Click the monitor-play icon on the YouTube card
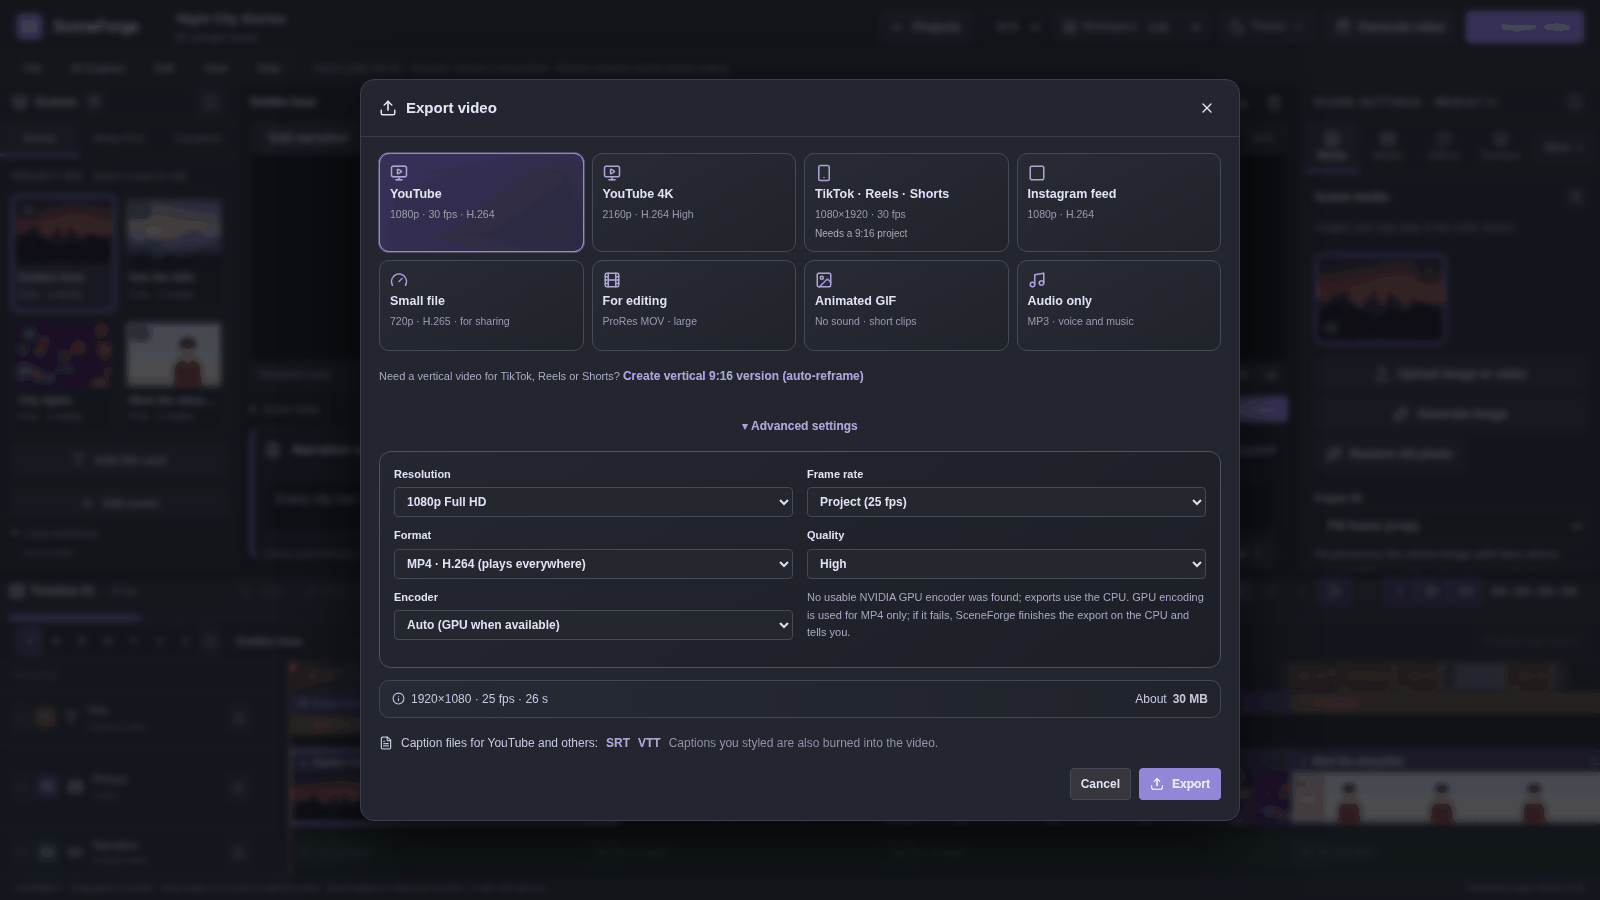1600x900 pixels. point(399,173)
